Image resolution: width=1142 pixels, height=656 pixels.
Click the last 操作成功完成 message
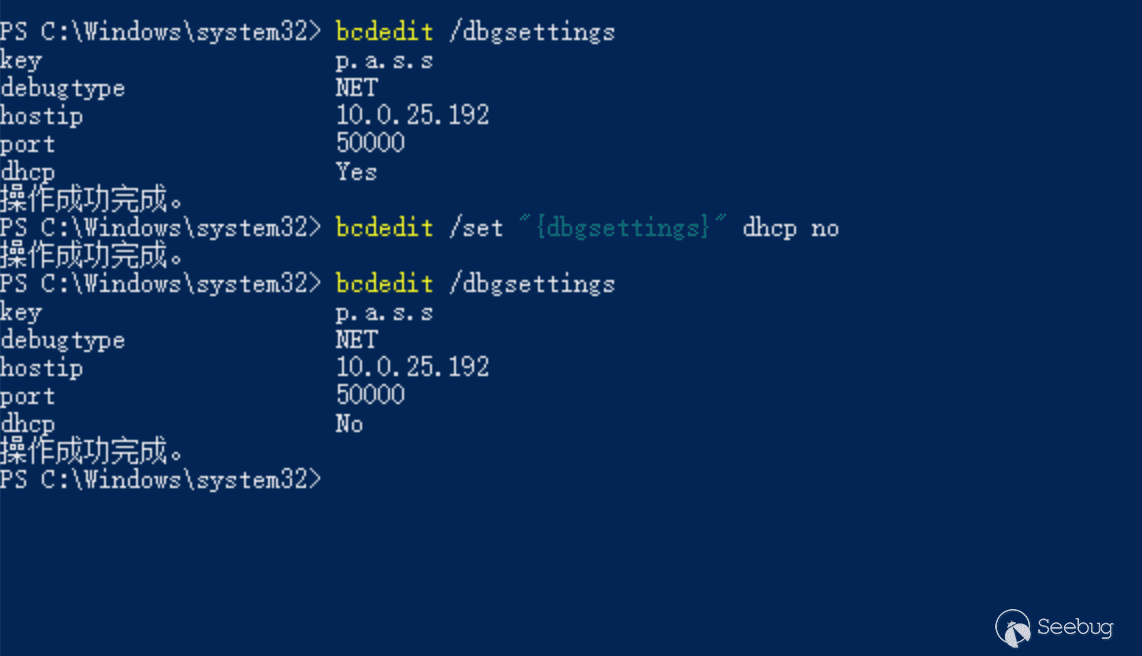click(91, 451)
